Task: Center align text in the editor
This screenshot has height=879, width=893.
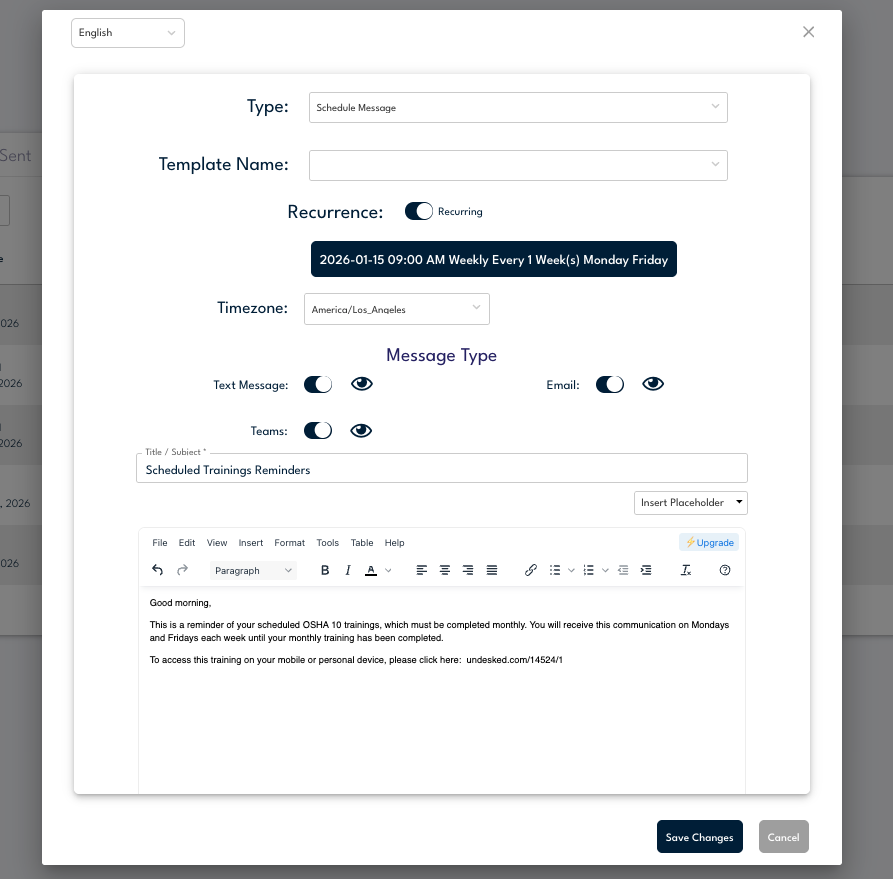Action: [445, 570]
